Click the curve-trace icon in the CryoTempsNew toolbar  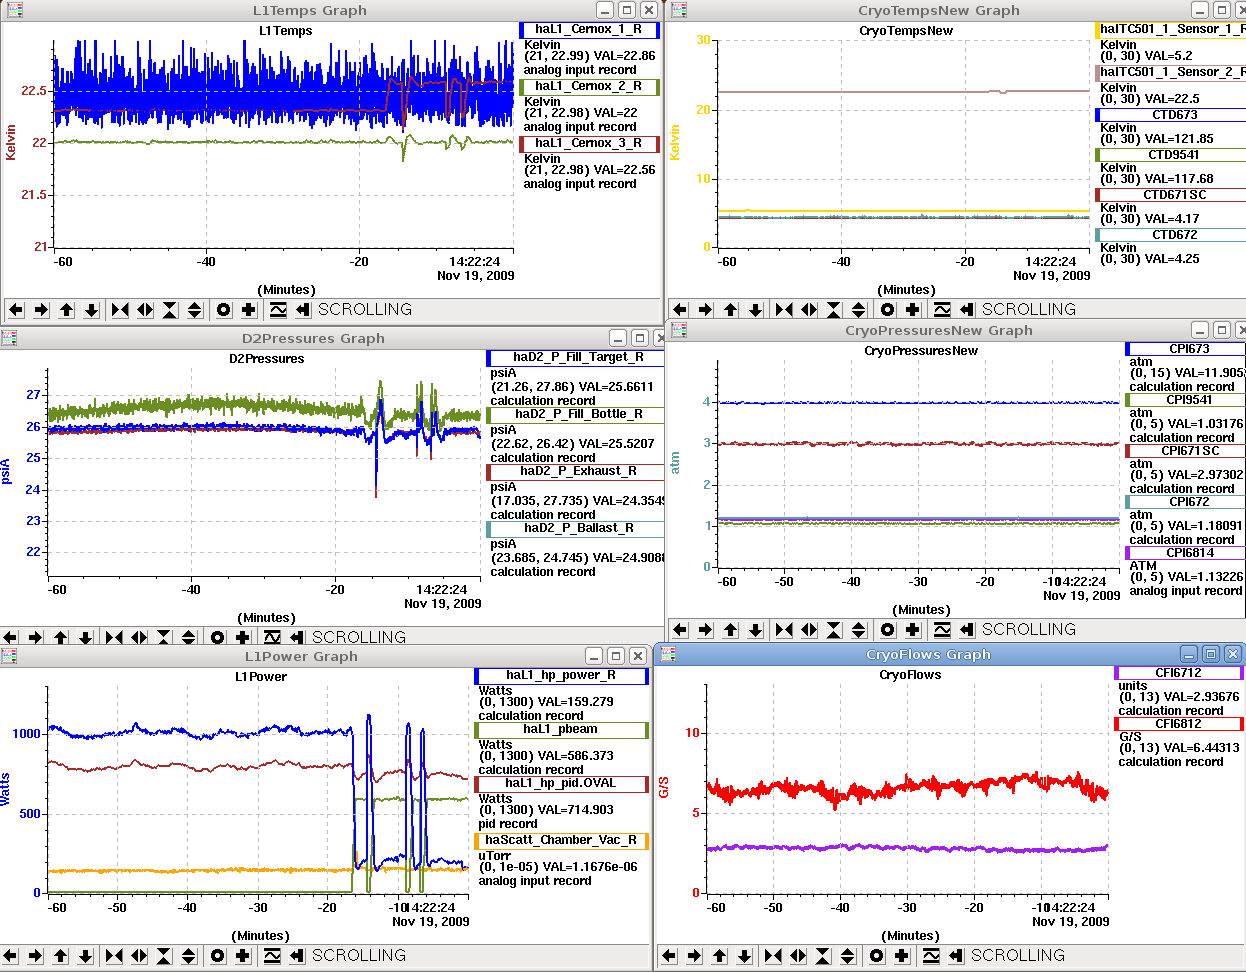[x=942, y=310]
